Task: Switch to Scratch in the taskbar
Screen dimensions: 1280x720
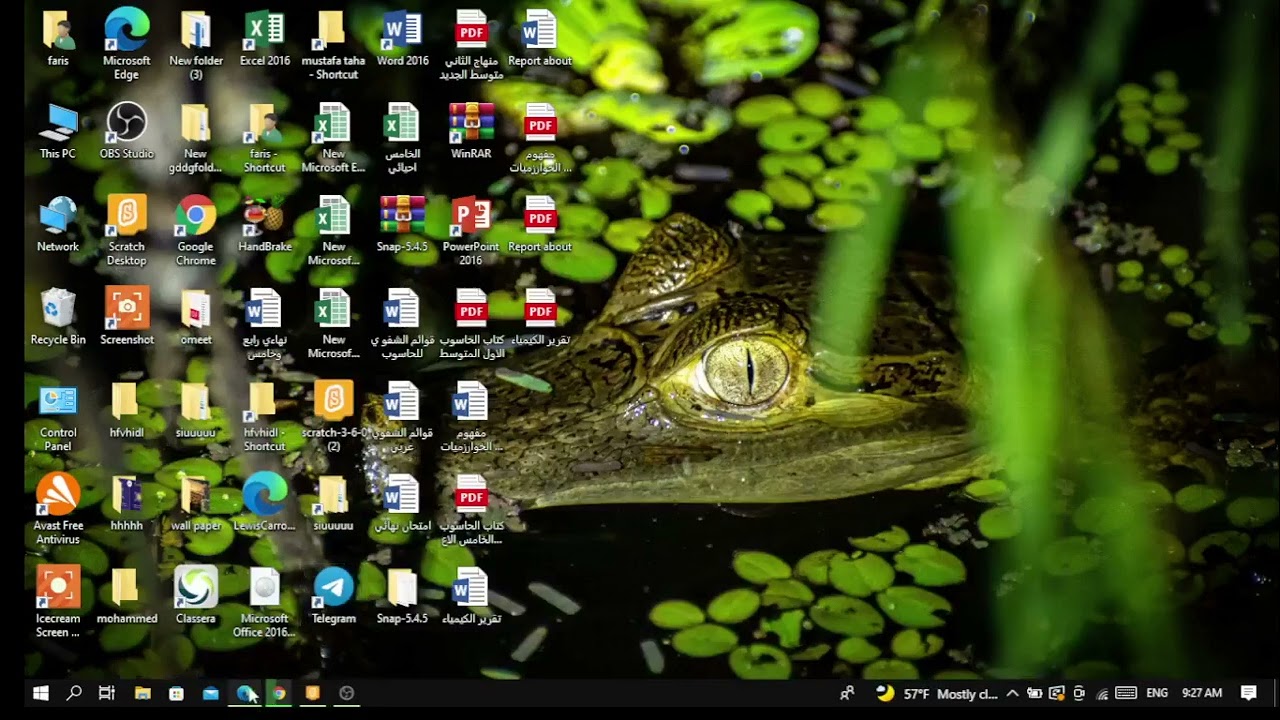Action: (x=313, y=693)
